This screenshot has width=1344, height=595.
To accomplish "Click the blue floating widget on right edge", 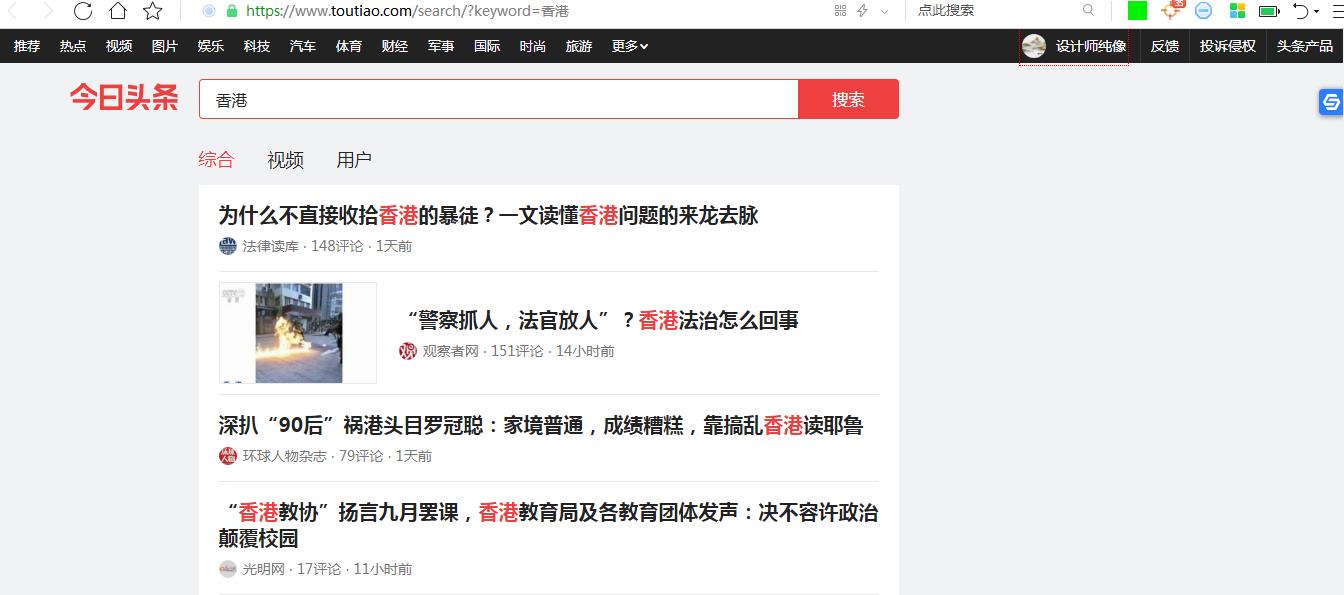I will pyautogui.click(x=1331, y=101).
